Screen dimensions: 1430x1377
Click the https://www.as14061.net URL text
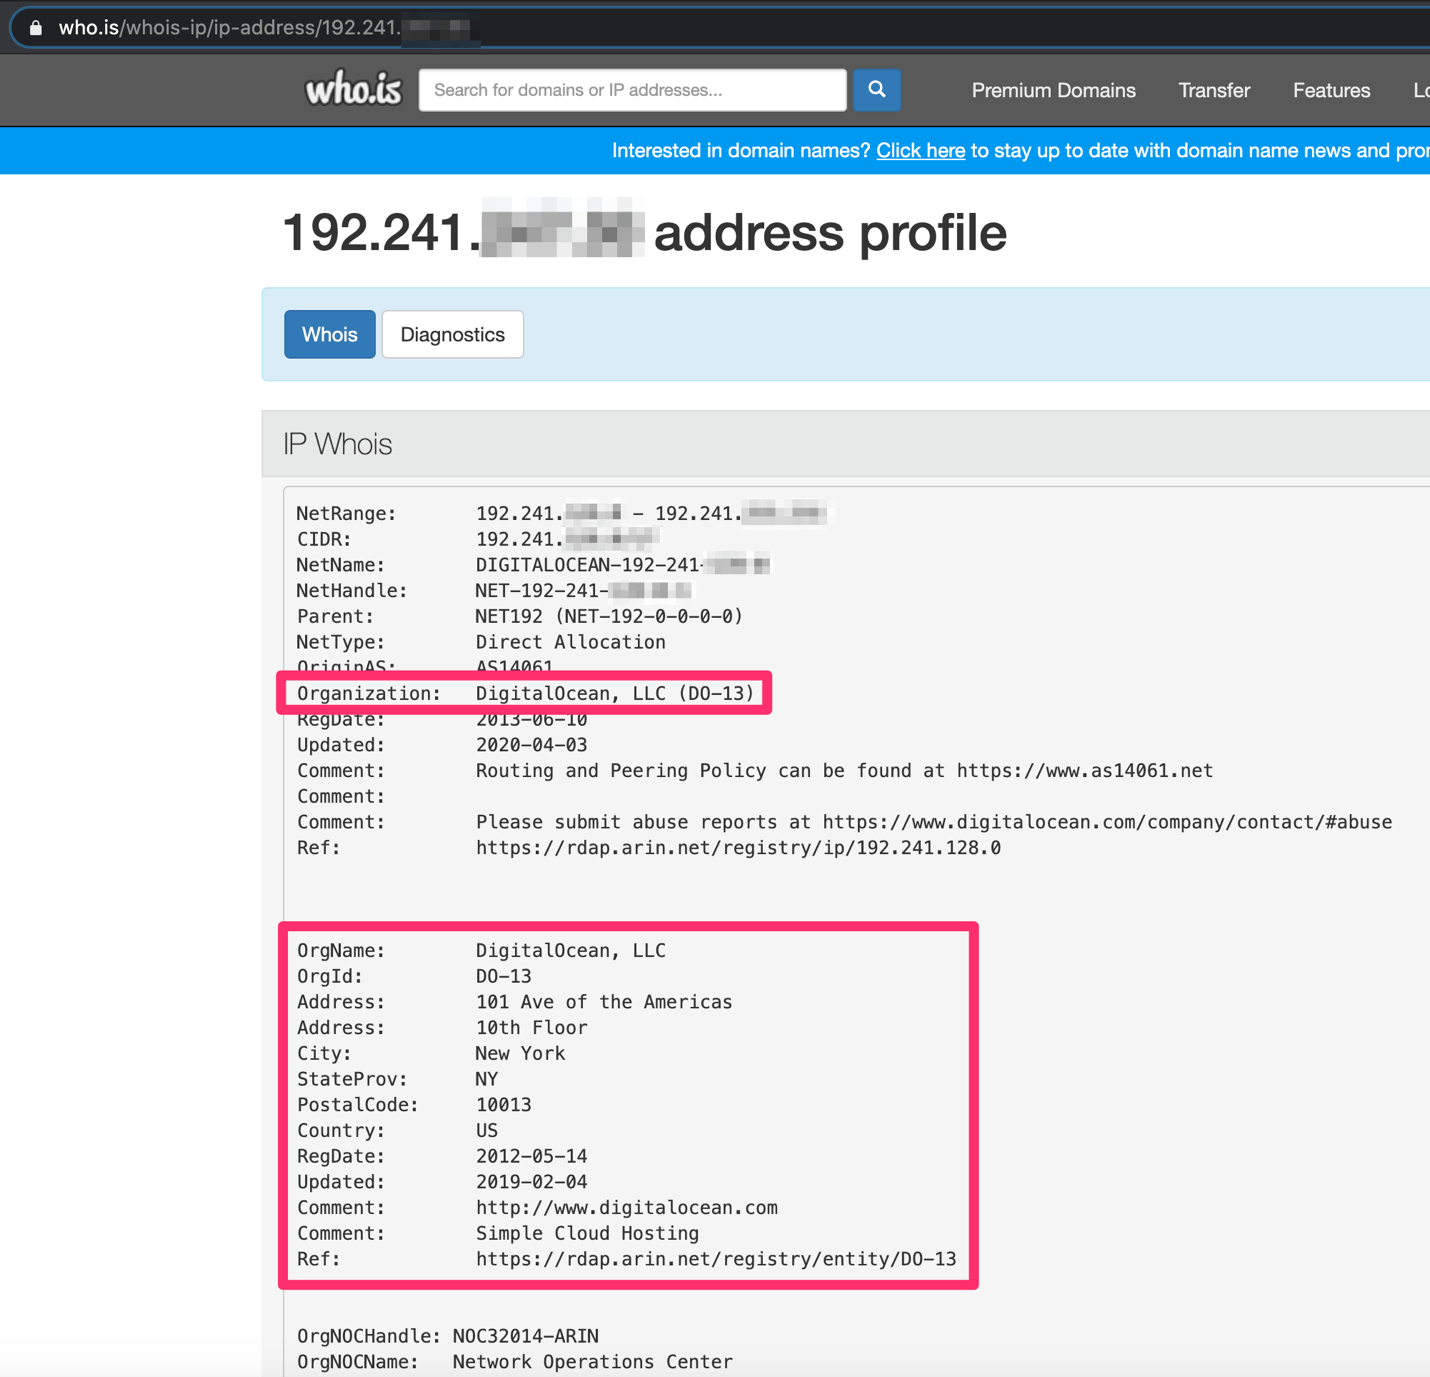[1084, 771]
